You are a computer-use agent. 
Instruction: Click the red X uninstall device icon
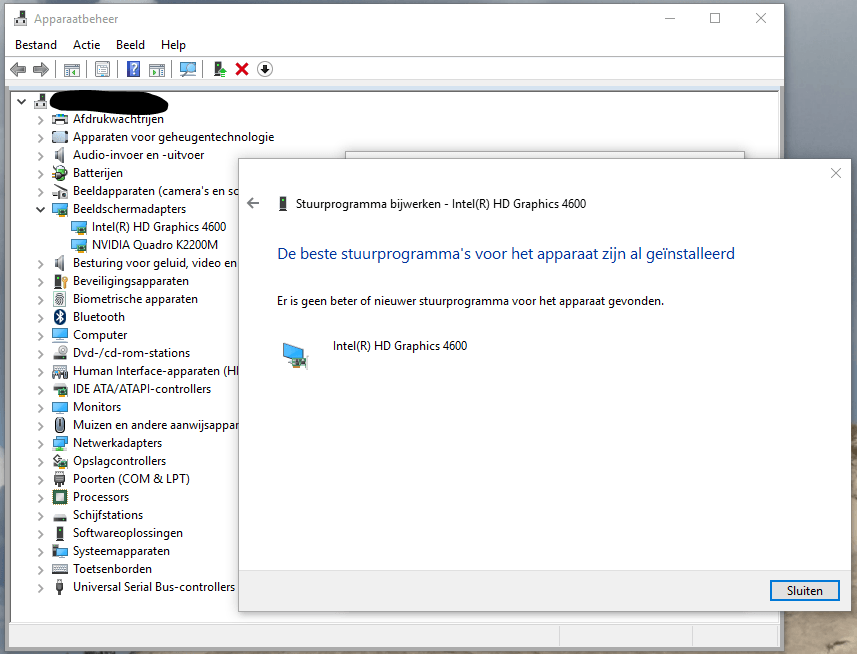click(x=242, y=69)
